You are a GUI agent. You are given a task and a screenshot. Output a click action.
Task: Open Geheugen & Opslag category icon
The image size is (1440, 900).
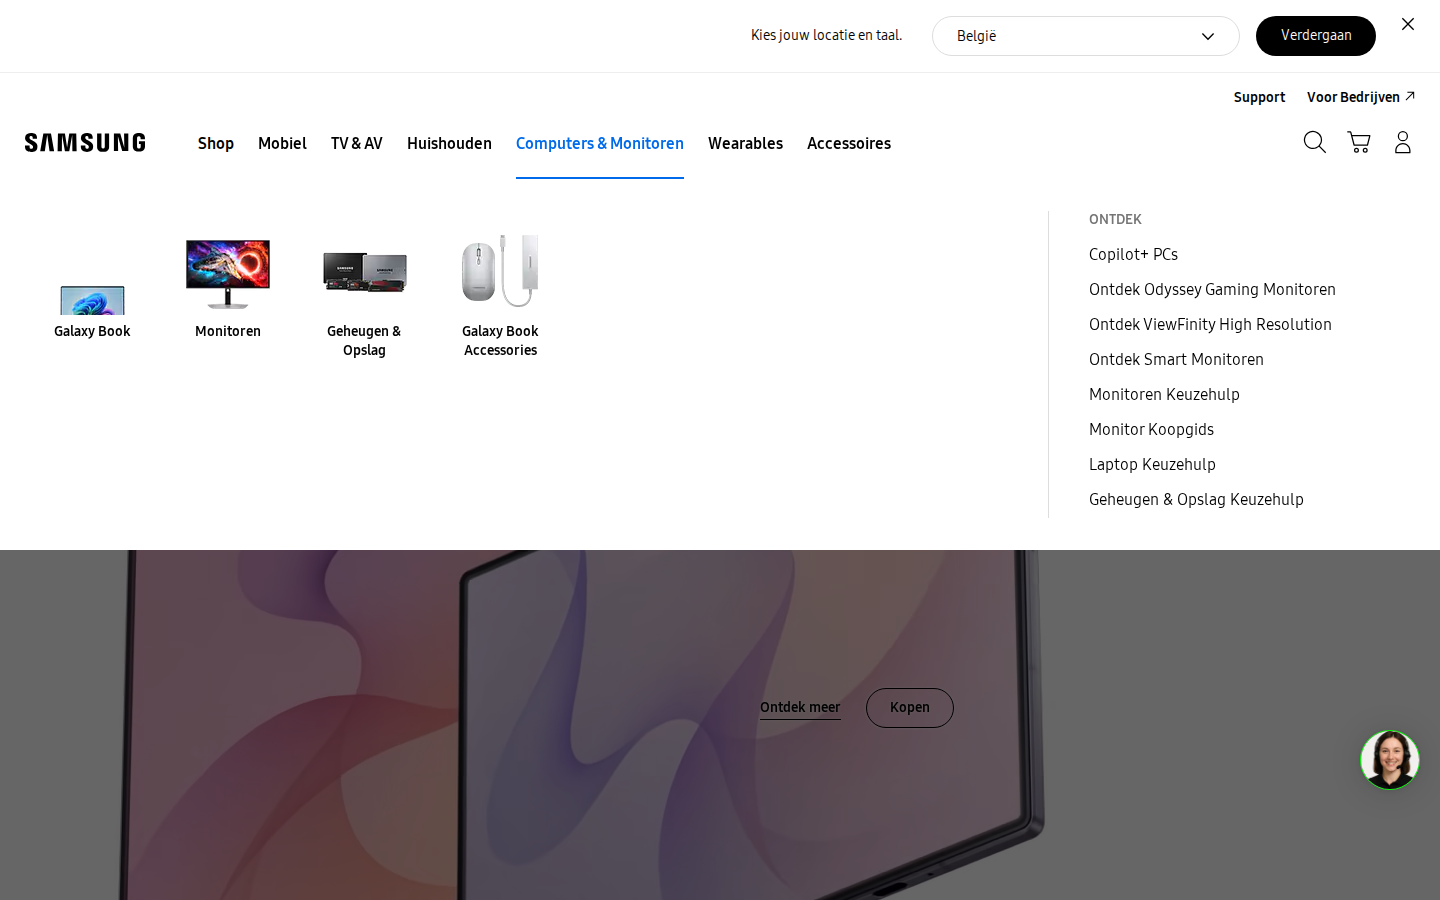(x=364, y=272)
